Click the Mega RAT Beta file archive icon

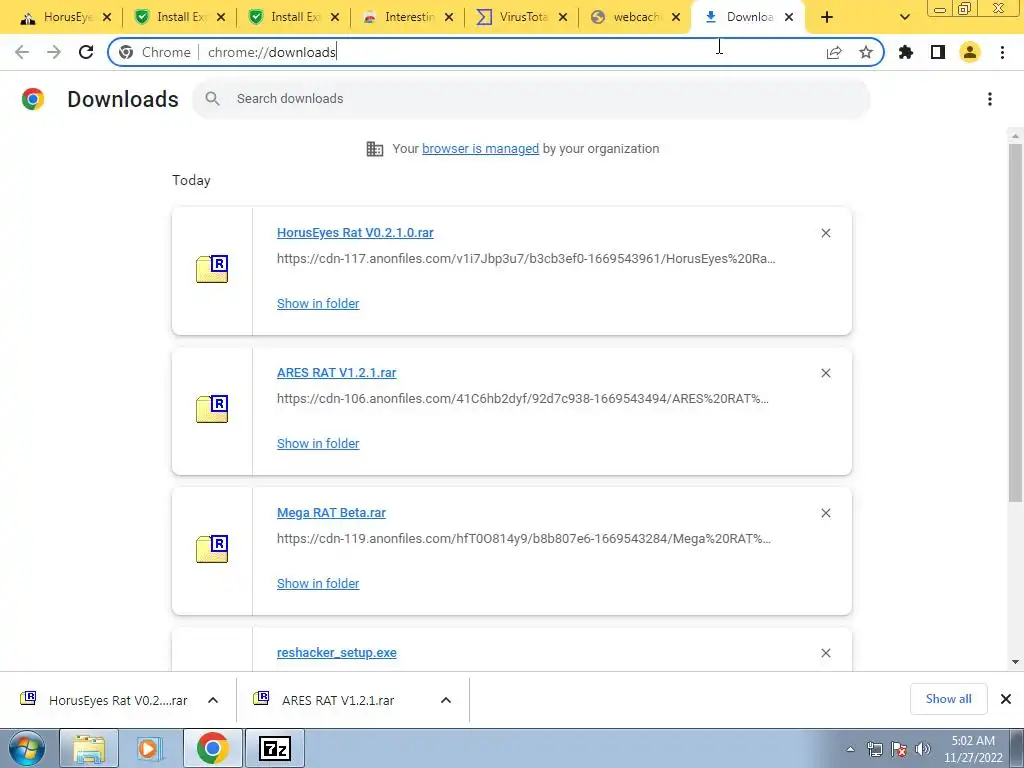[x=212, y=549]
